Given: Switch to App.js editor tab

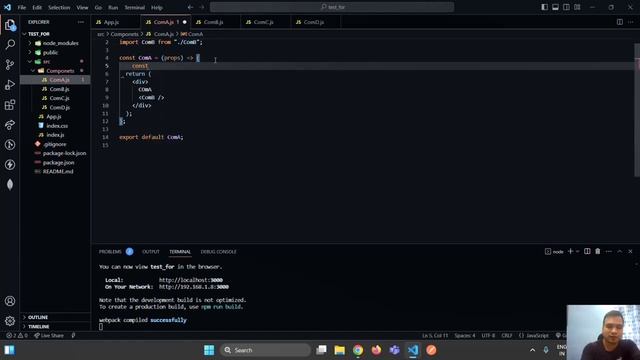Looking at the screenshot, I should point(116,22).
